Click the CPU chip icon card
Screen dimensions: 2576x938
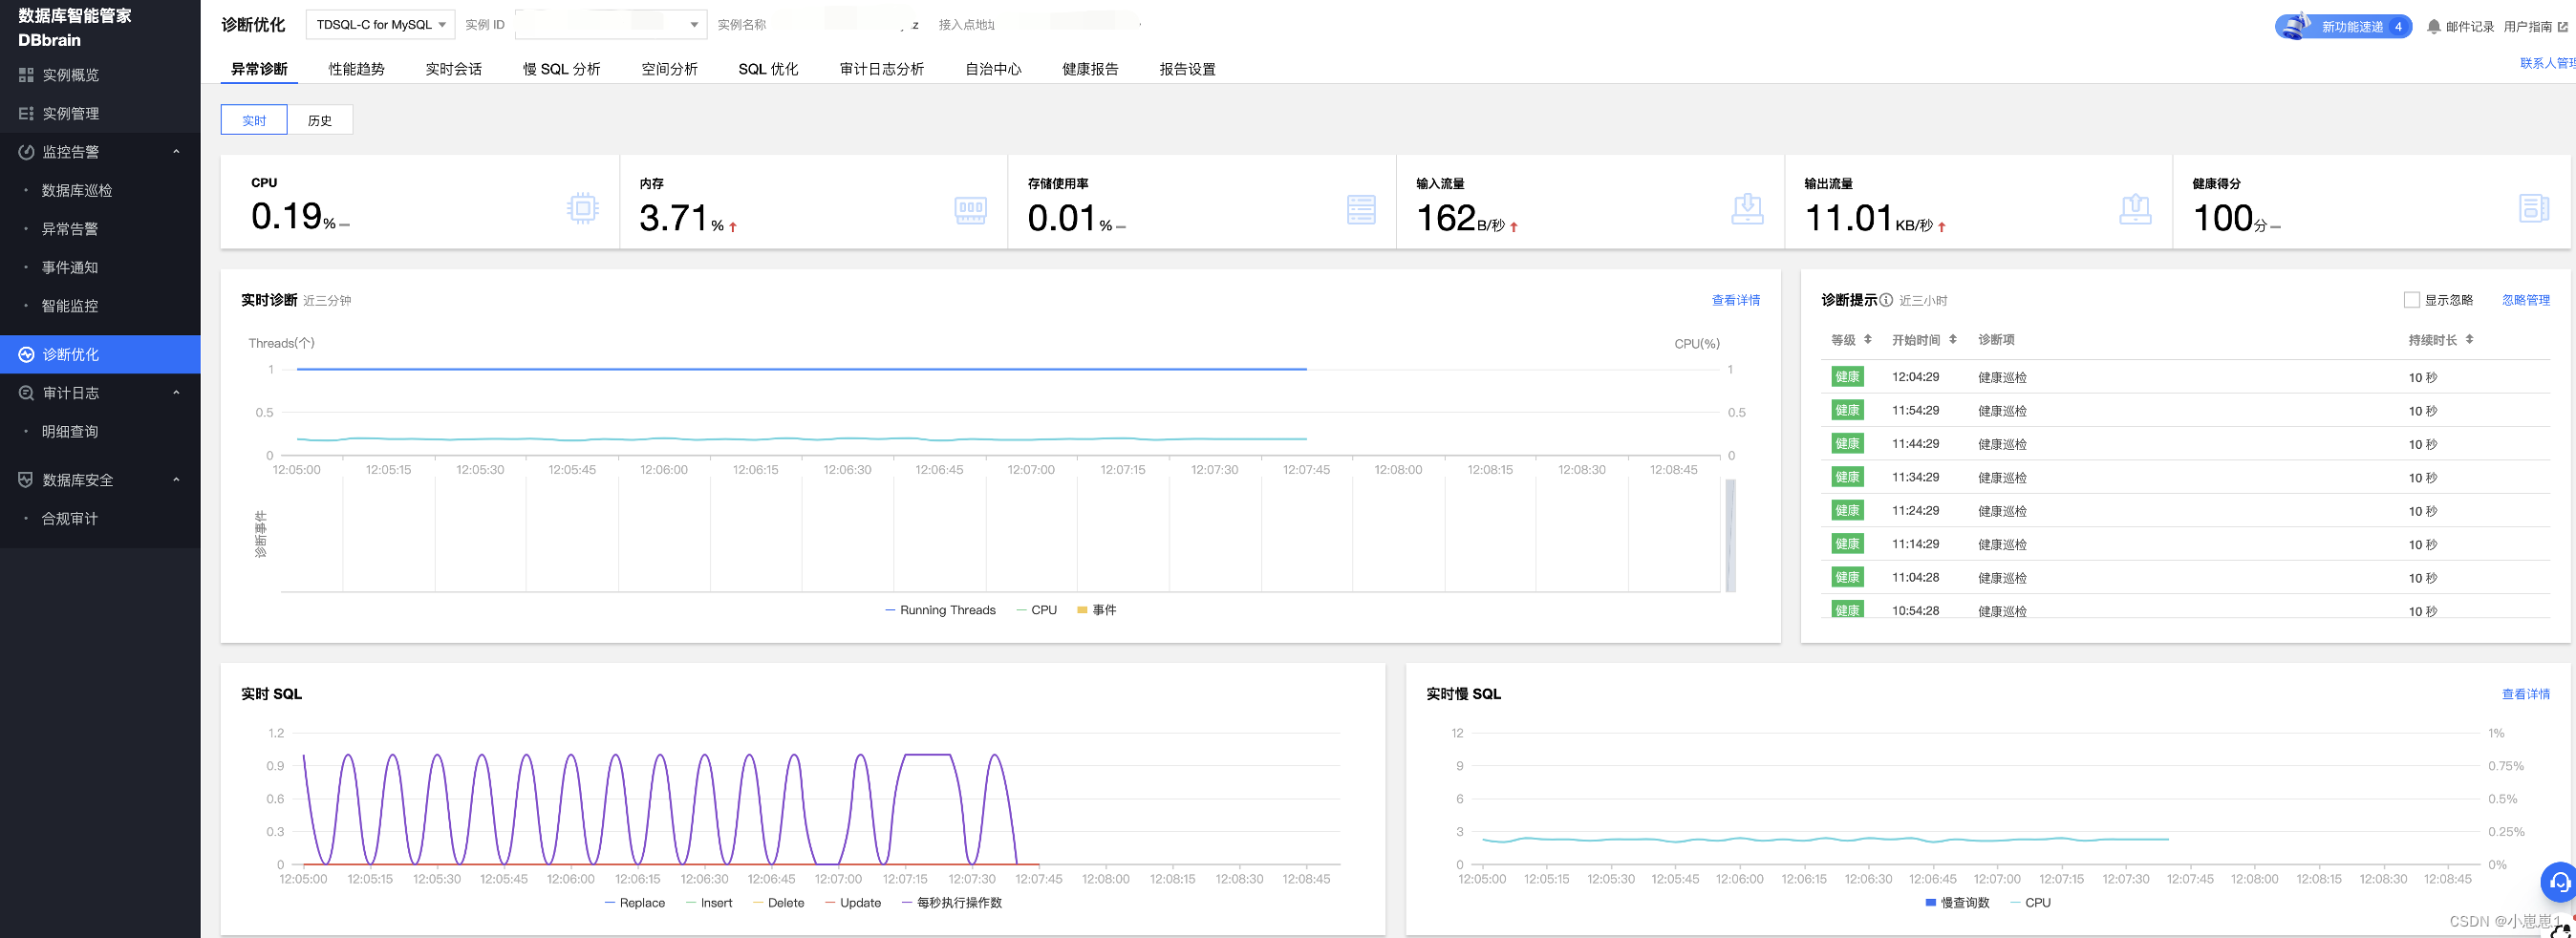582,208
